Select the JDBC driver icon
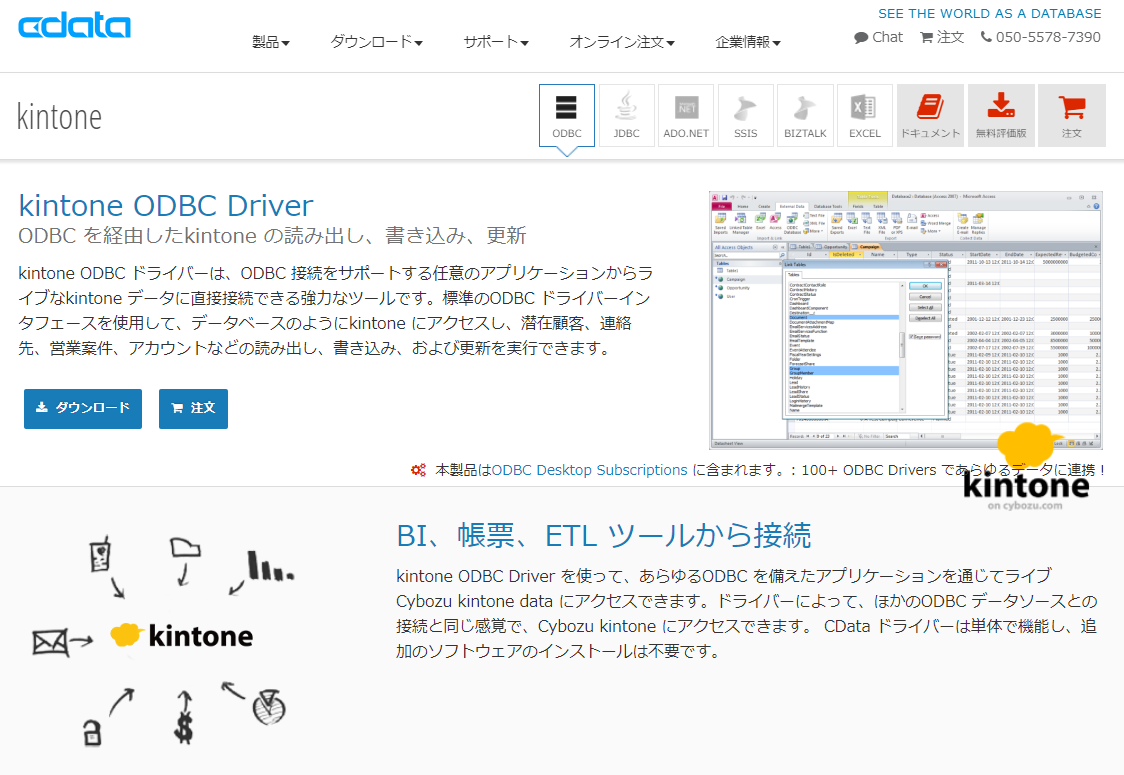Screen dimensions: 1124x775 (626, 114)
